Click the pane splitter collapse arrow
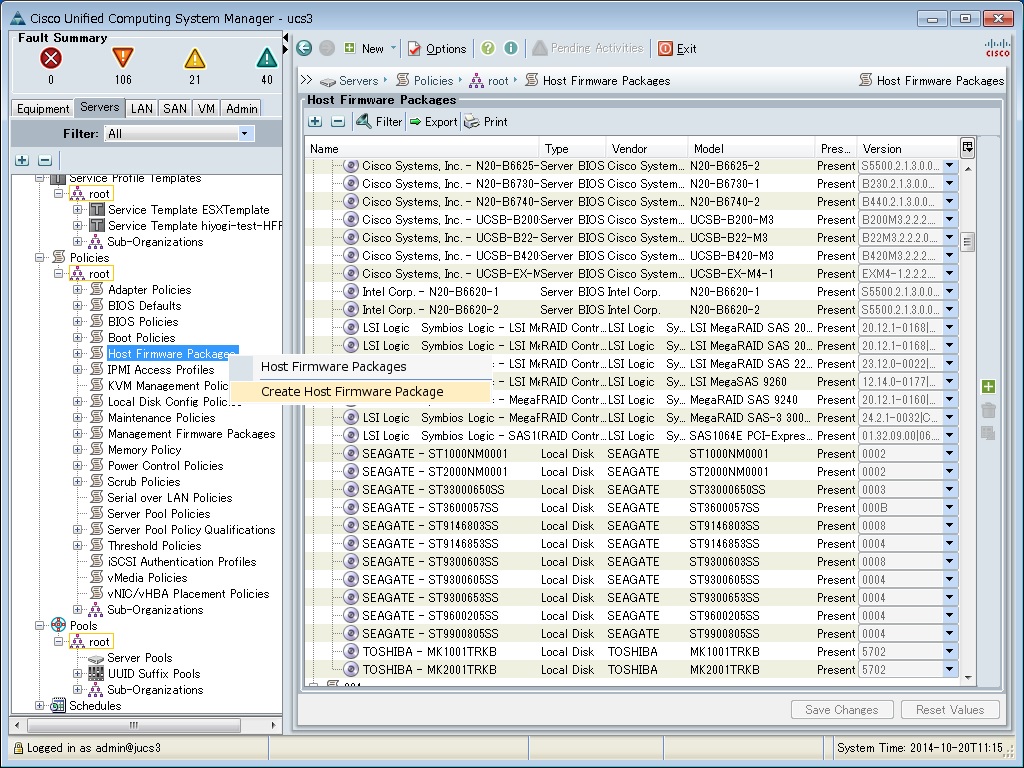This screenshot has height=768, width=1024. coord(286,39)
